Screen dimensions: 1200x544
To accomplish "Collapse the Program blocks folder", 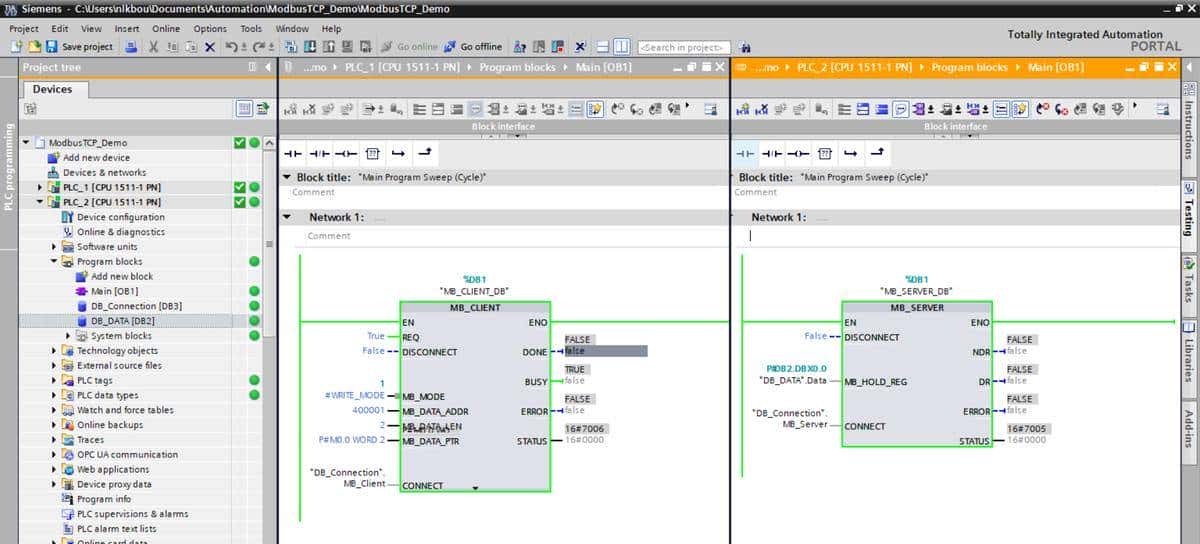I will coord(55,261).
